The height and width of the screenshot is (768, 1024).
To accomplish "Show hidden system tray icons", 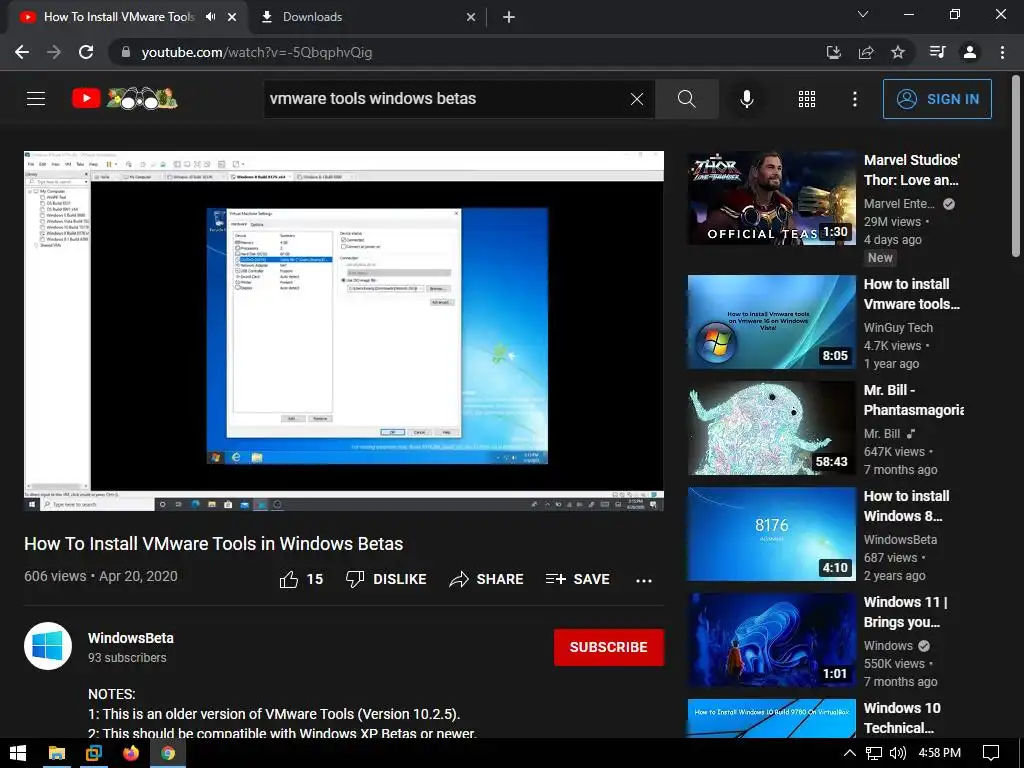I will [849, 753].
